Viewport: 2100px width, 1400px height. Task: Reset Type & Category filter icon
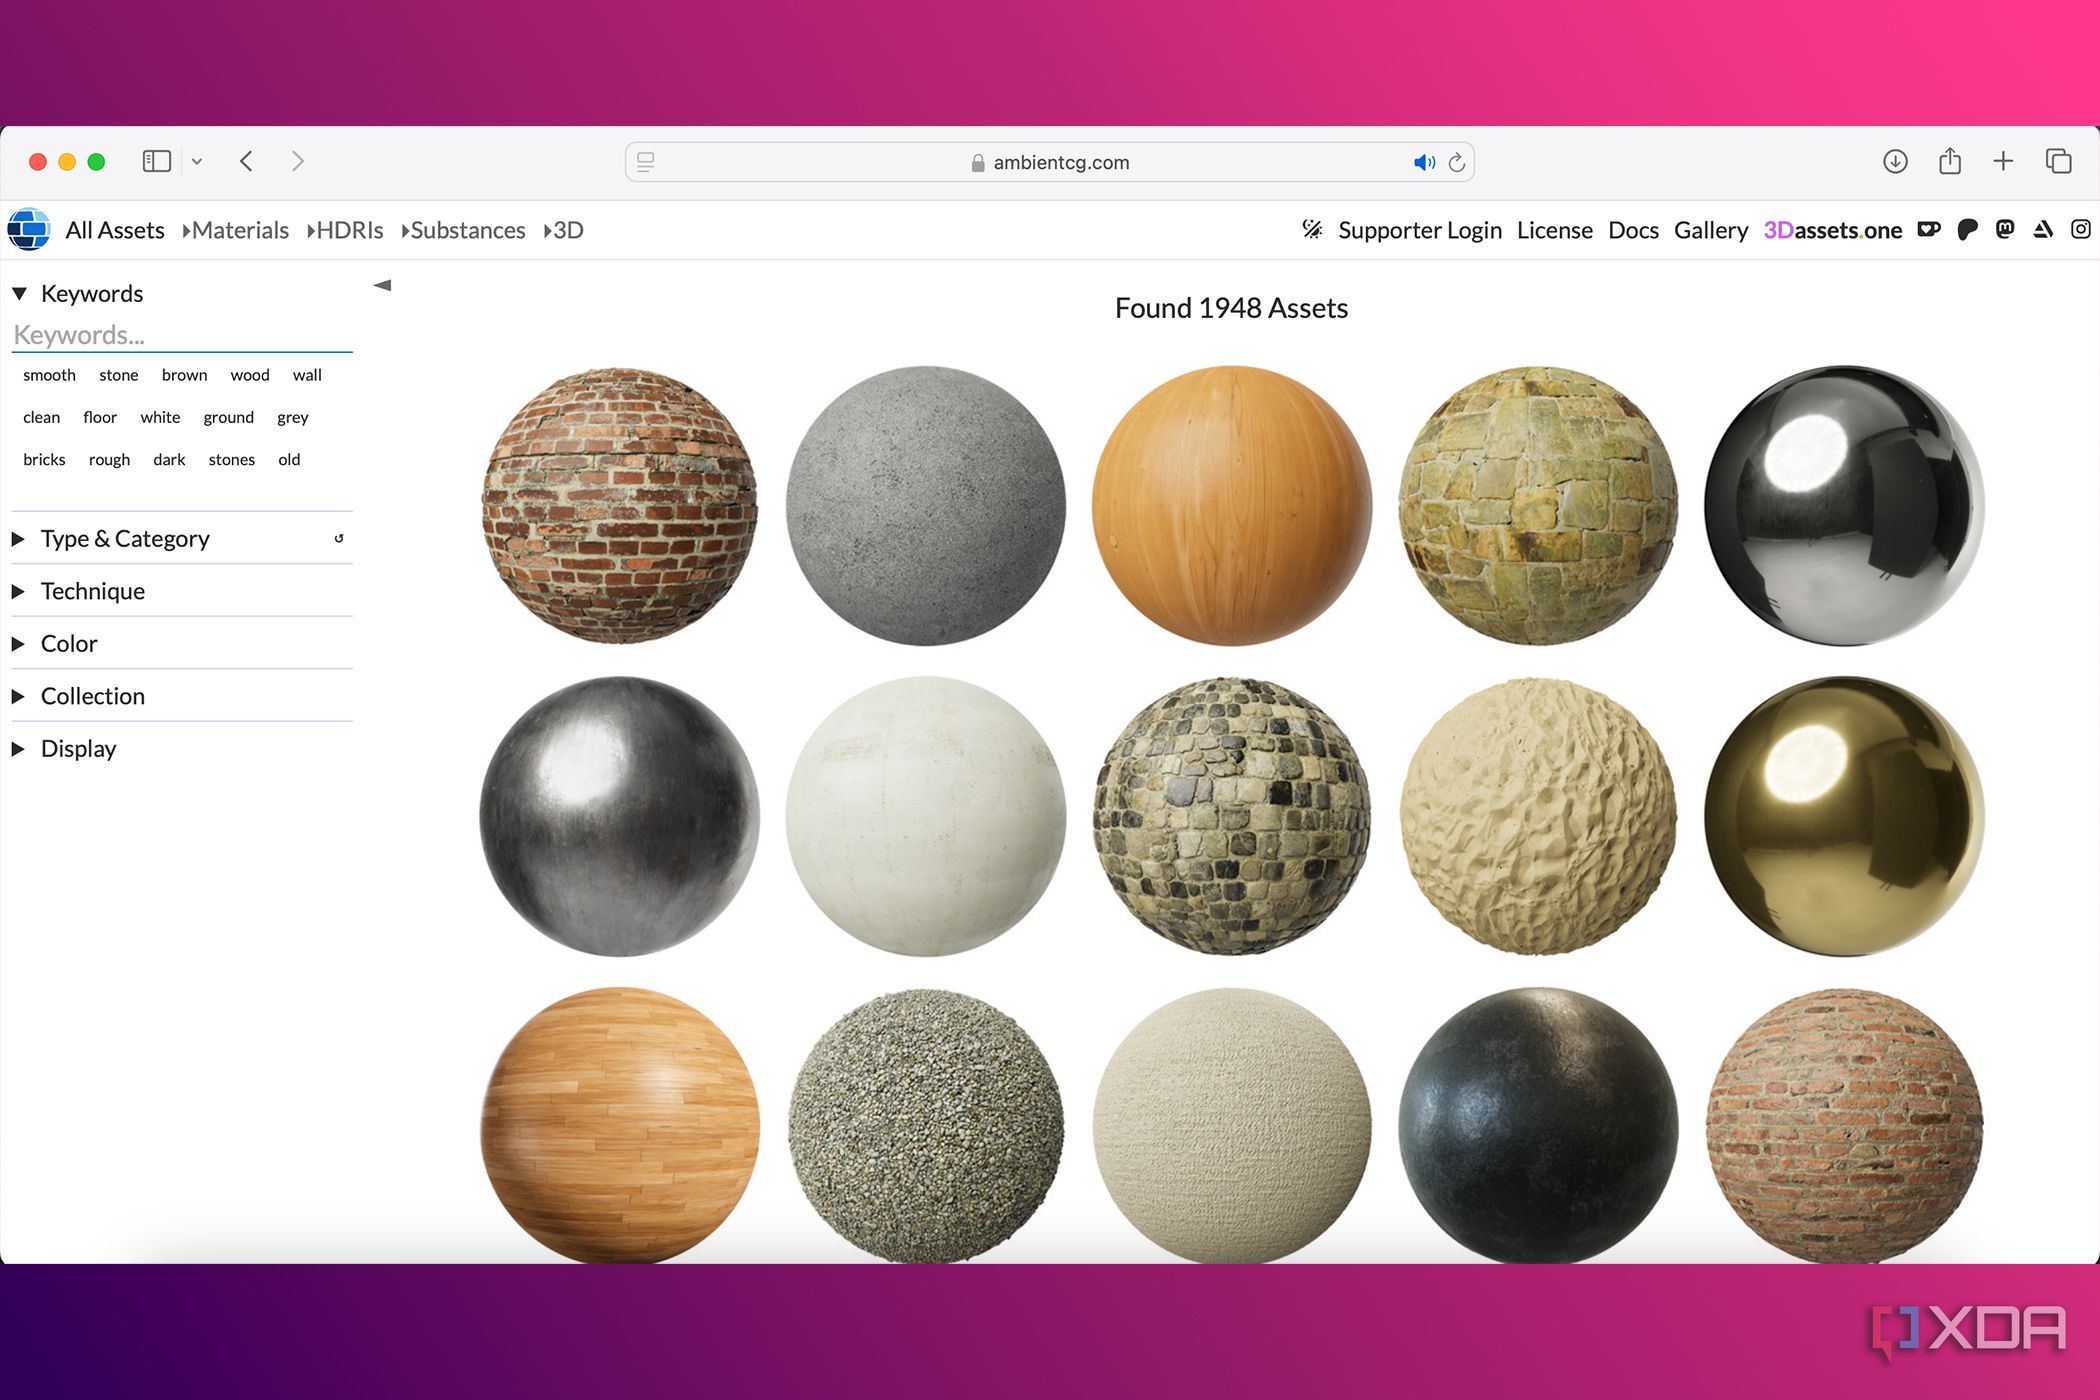coord(339,538)
